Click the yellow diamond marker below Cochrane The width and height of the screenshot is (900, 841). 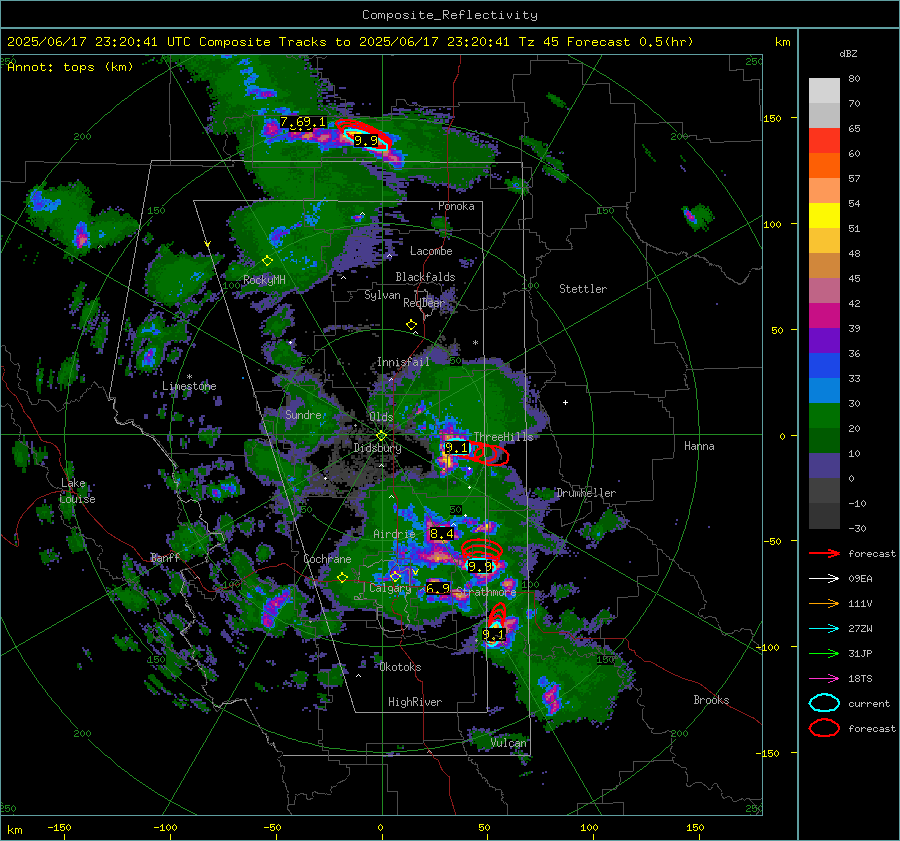click(x=342, y=578)
